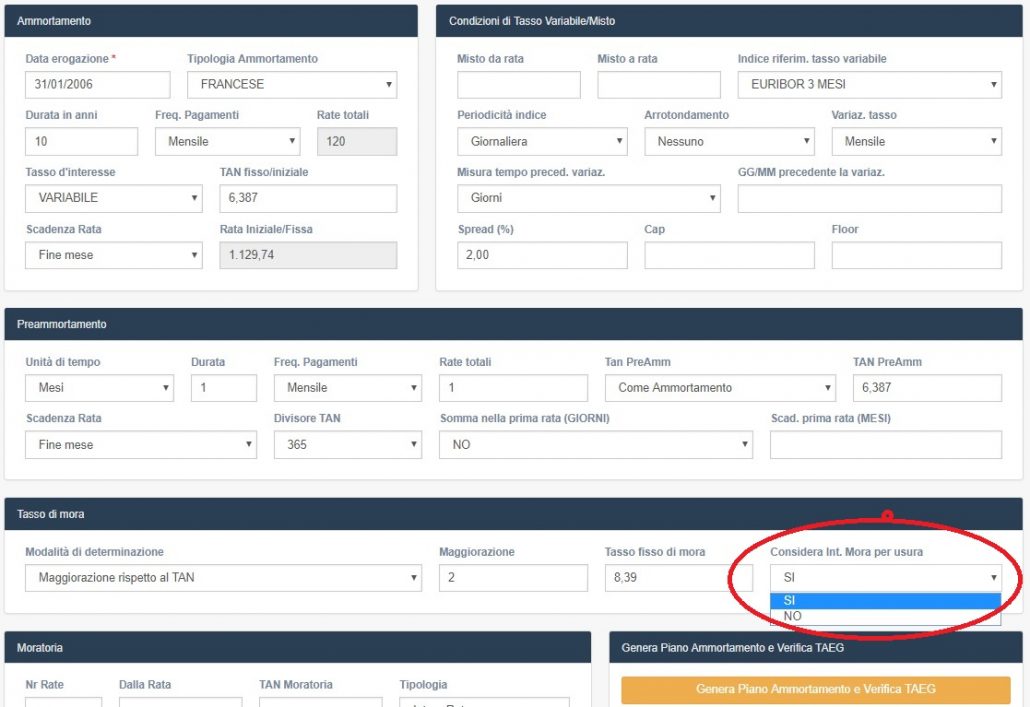Click the Misto da rata field
Viewport: 1030px width, 707px height.
coord(519,85)
